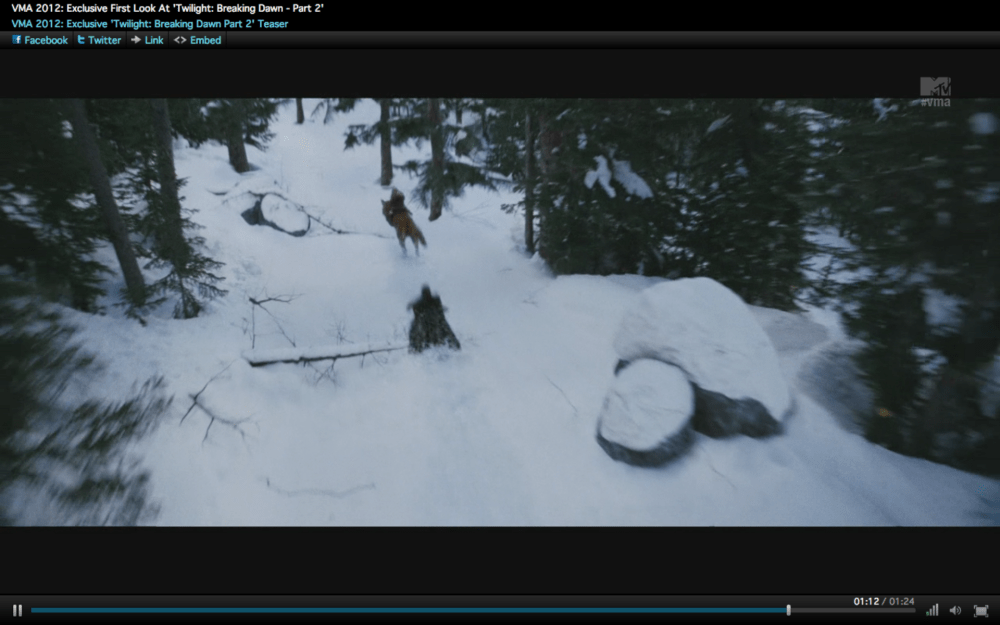Click the angle brackets Embed icon
1000x625 pixels.
(180, 40)
